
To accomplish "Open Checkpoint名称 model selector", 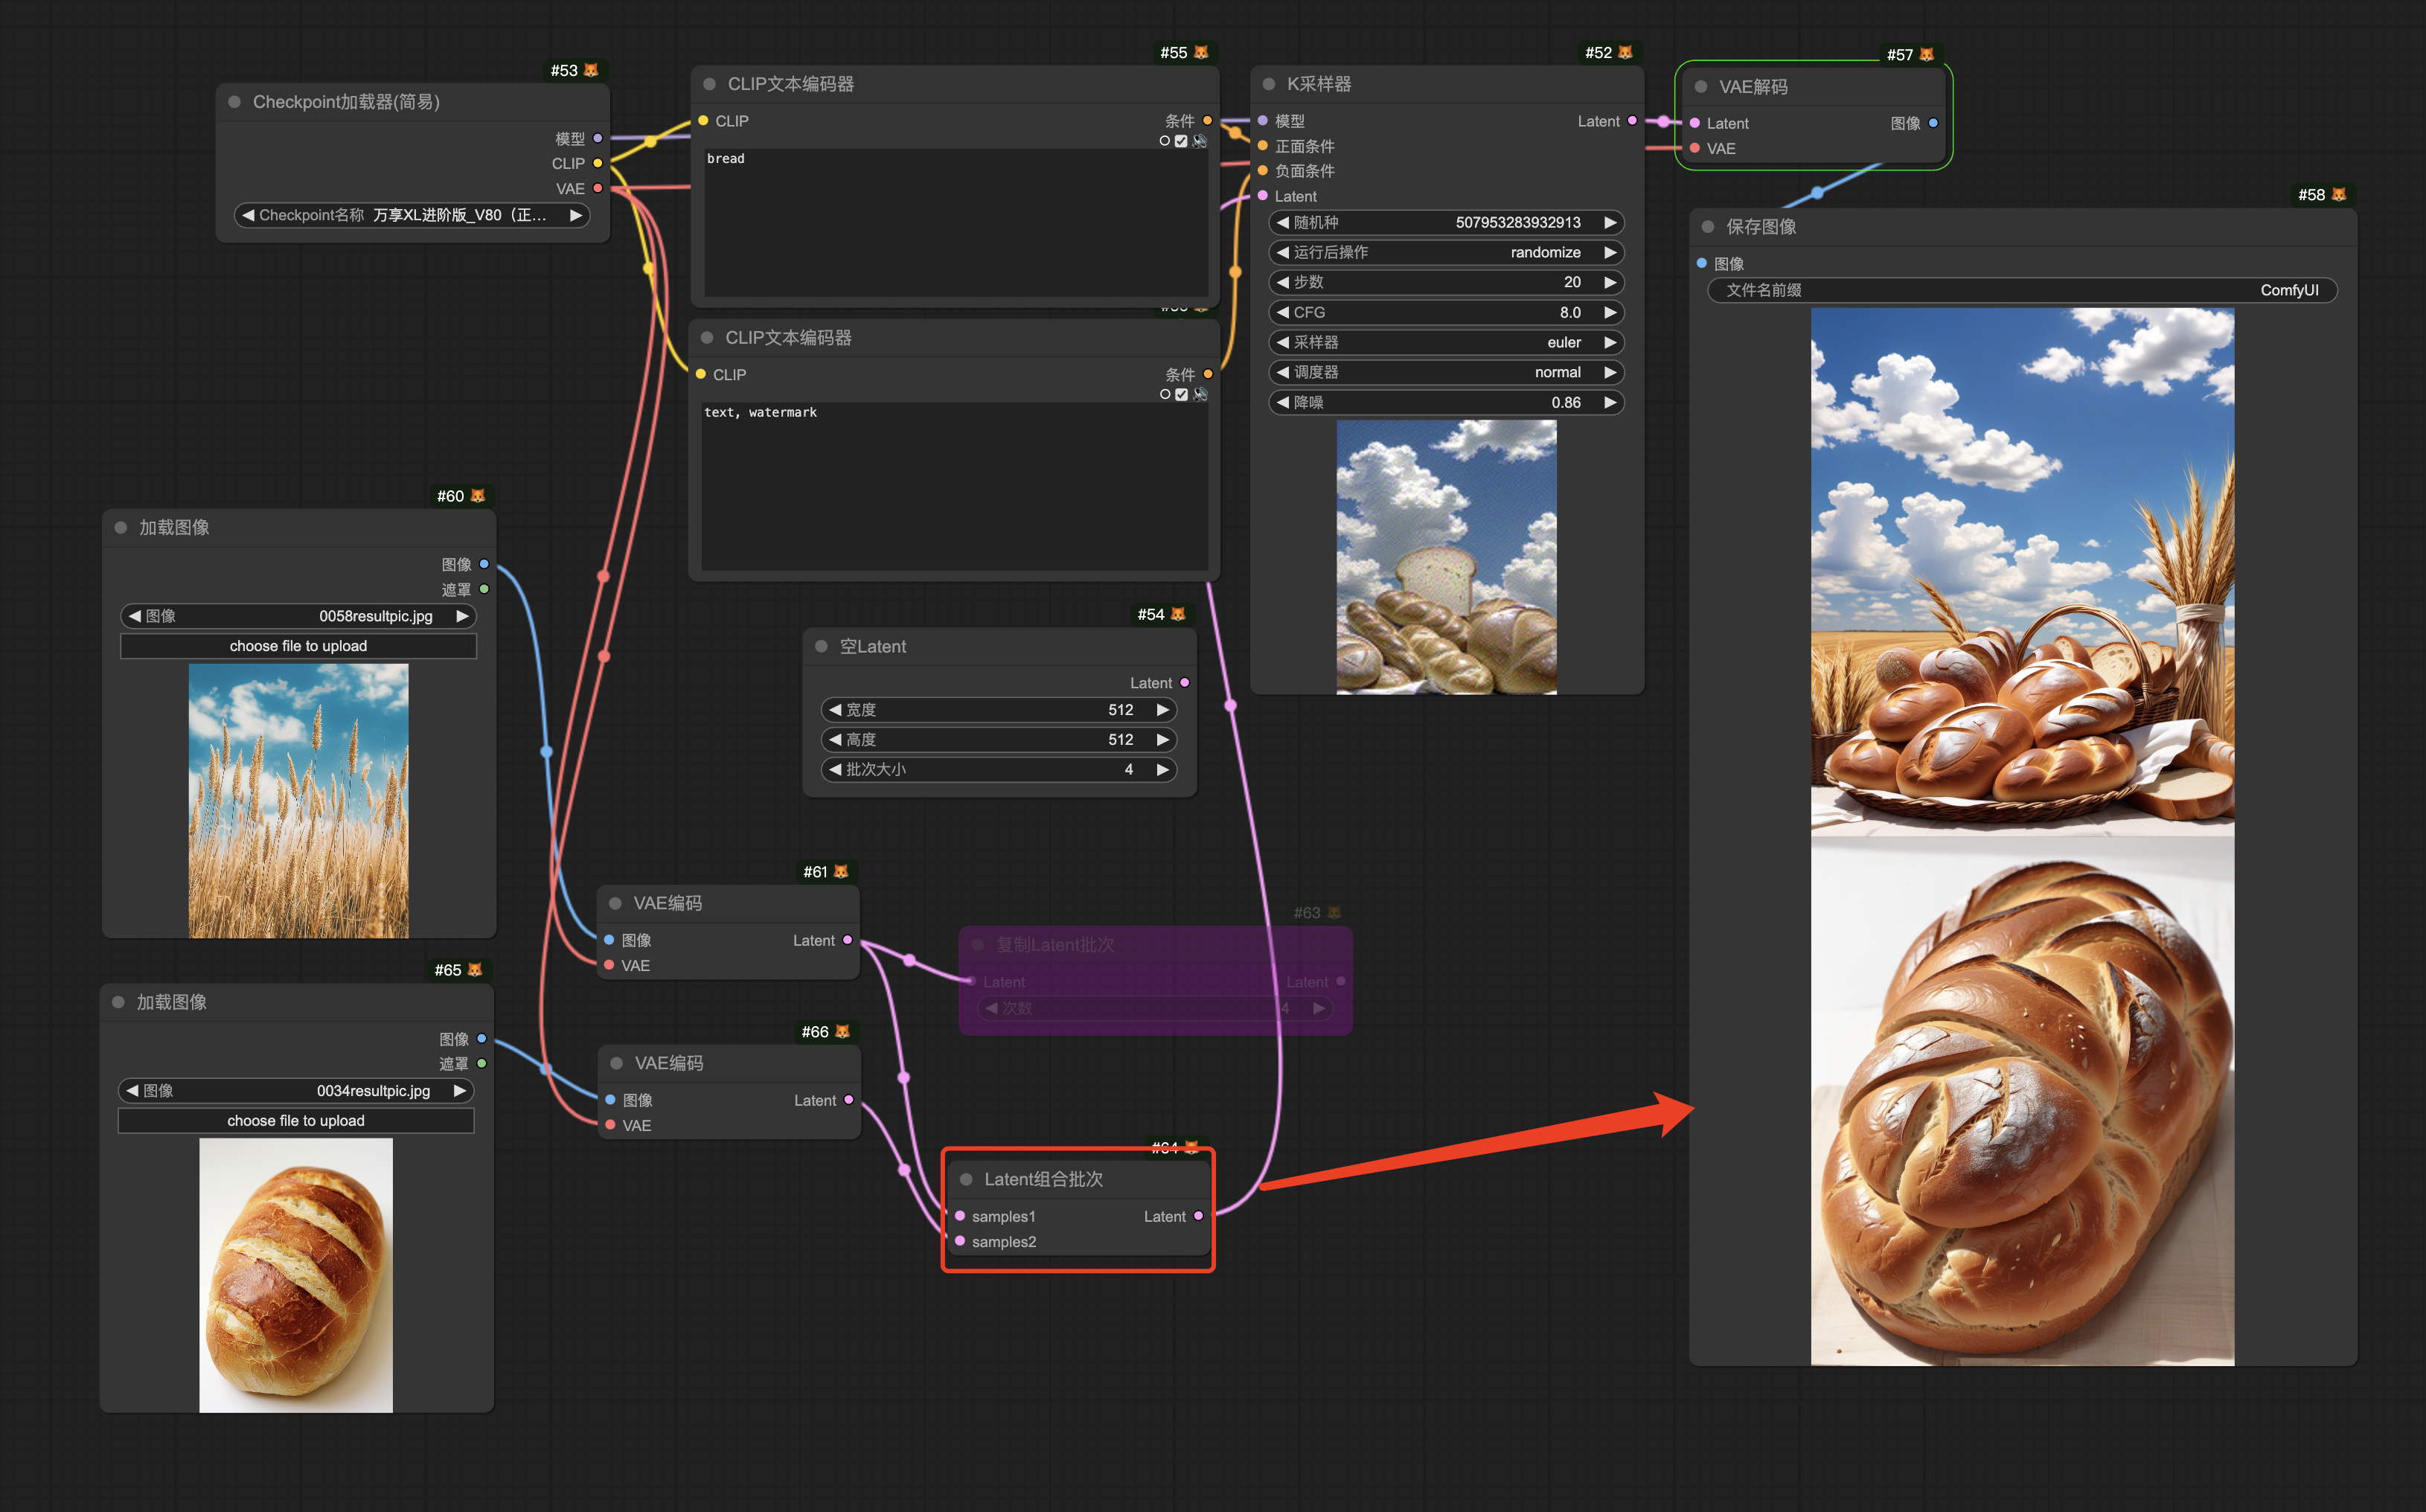I will pyautogui.click(x=411, y=215).
